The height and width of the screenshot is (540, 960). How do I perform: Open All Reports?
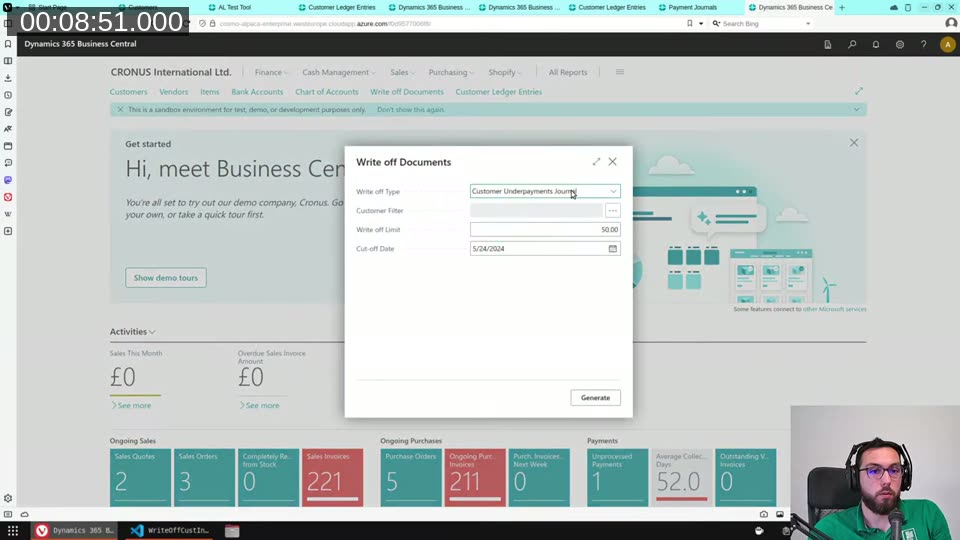coord(568,72)
